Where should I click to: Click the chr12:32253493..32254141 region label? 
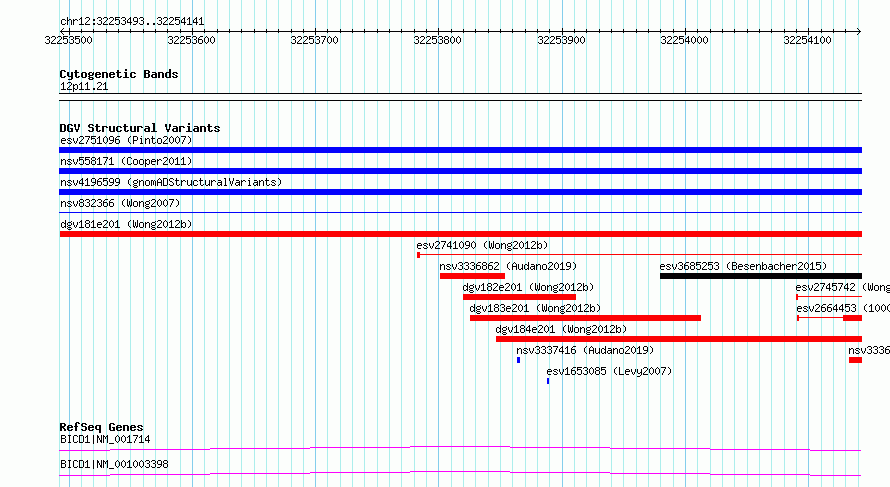pyautogui.click(x=132, y=22)
